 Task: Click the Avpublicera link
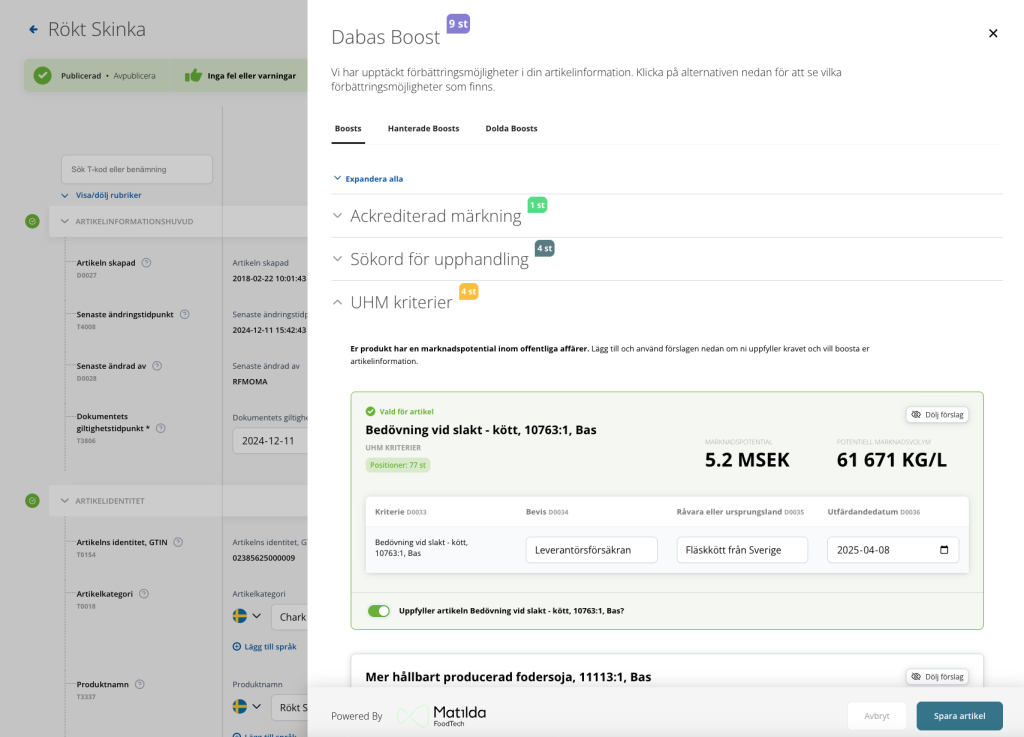(135, 76)
